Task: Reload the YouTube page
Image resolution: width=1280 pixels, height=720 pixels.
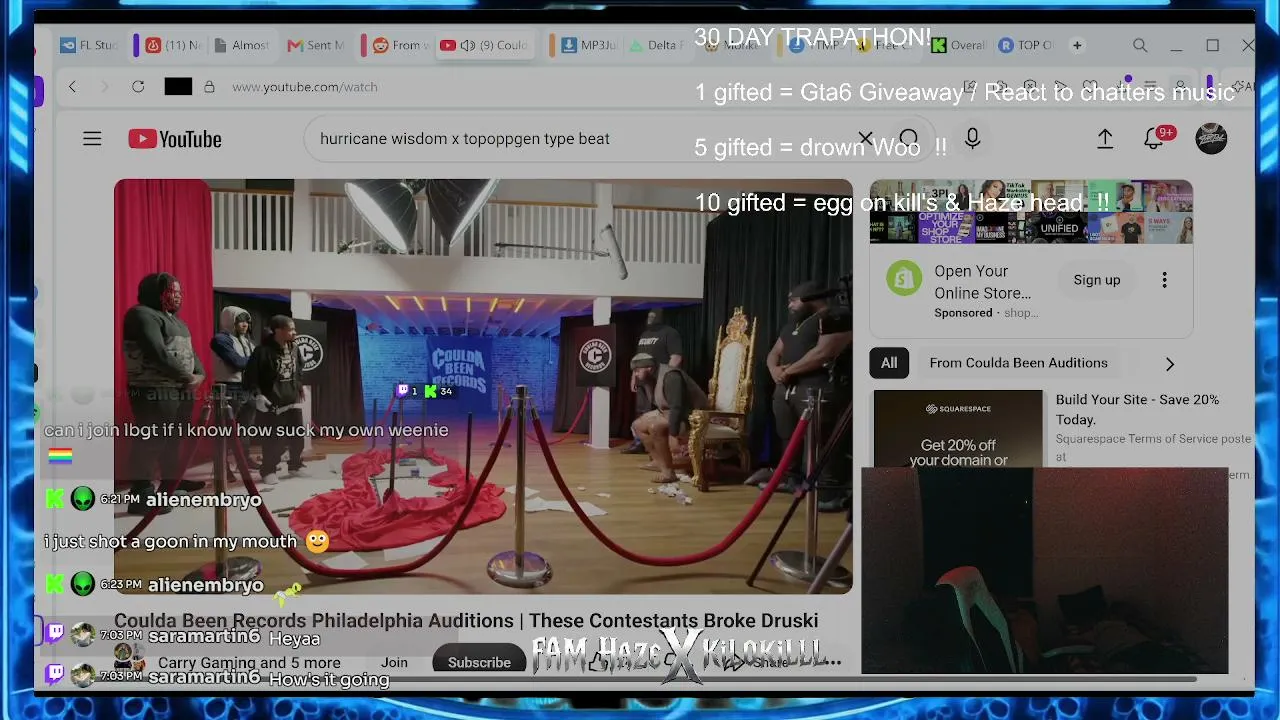Action: click(x=138, y=87)
